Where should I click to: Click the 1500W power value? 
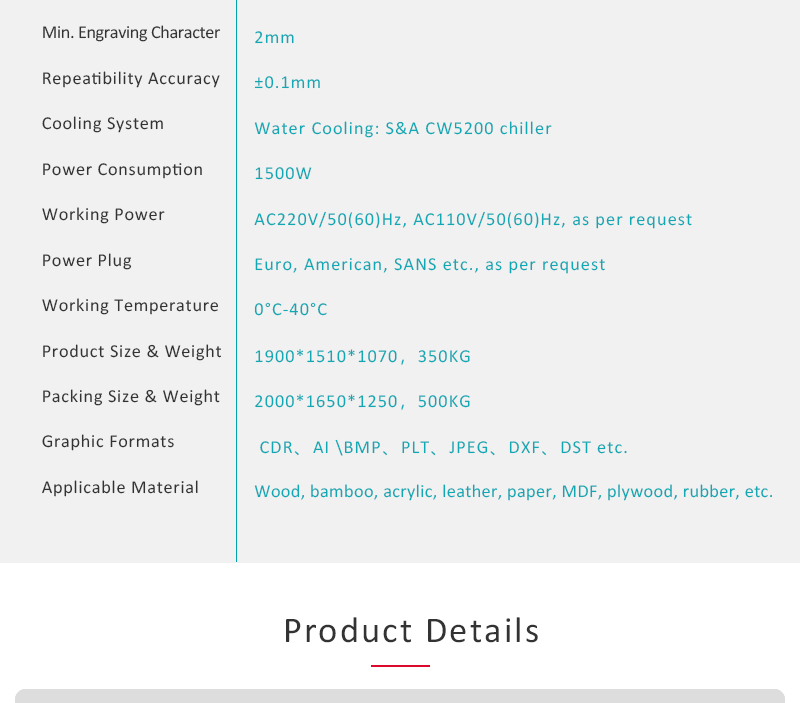283,174
